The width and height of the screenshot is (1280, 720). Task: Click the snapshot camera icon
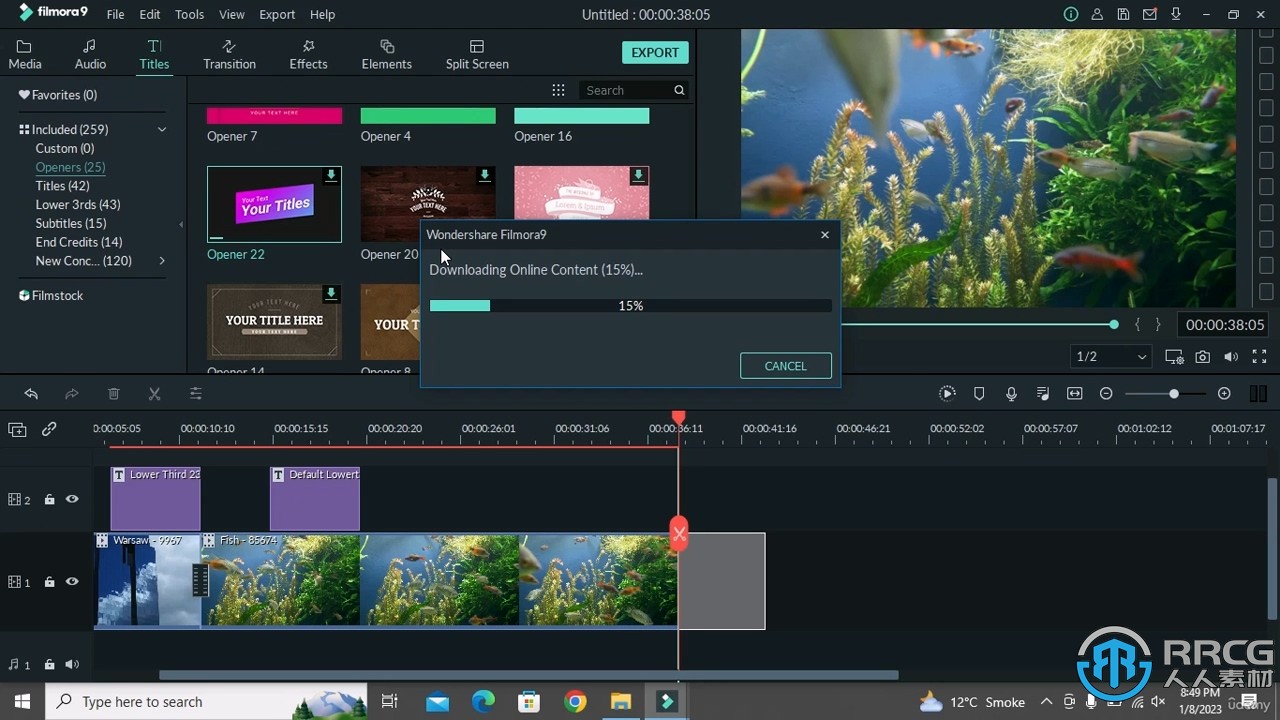(1203, 357)
